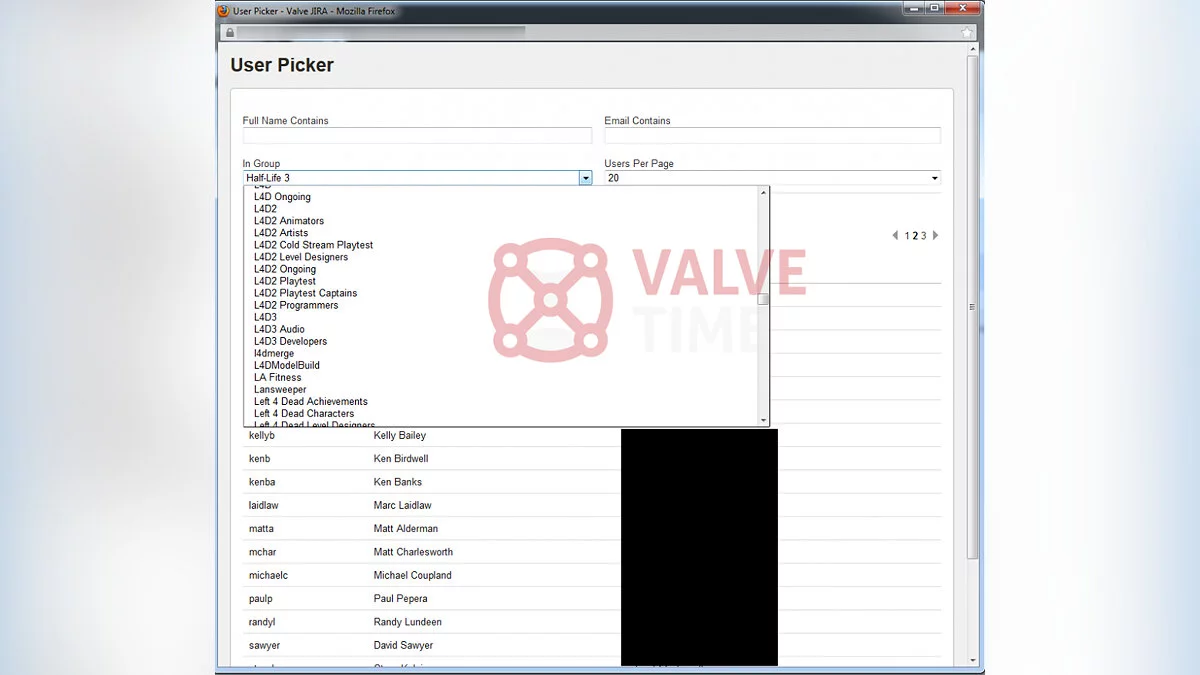This screenshot has width=1200, height=675.
Task: Click username matta
Action: pyautogui.click(x=261, y=529)
